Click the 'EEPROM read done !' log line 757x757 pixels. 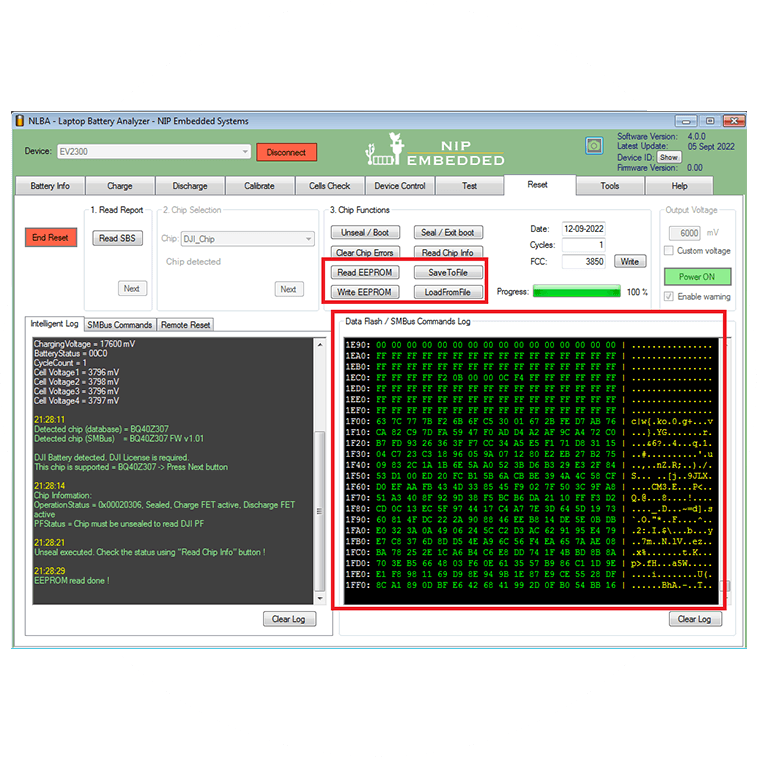(71, 581)
